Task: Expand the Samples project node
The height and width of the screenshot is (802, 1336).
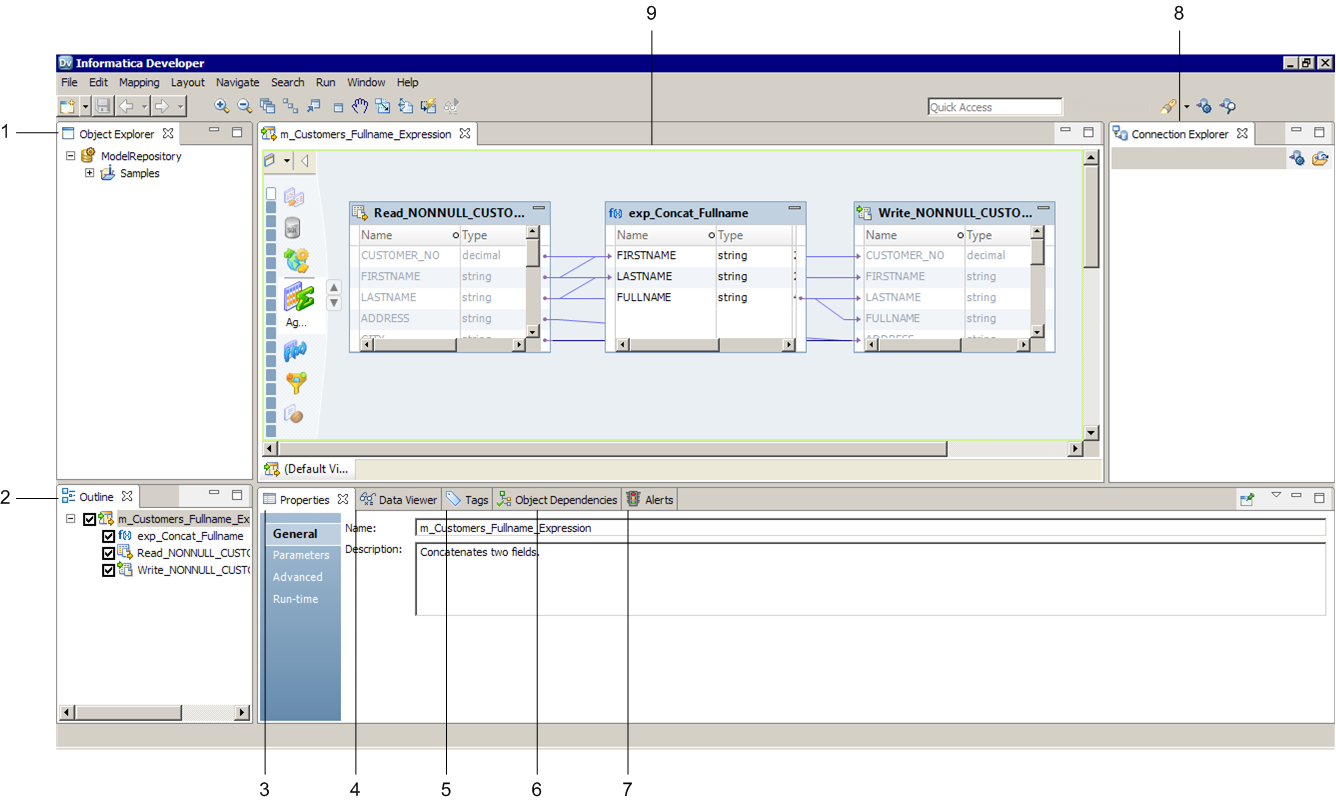Action: pos(90,173)
